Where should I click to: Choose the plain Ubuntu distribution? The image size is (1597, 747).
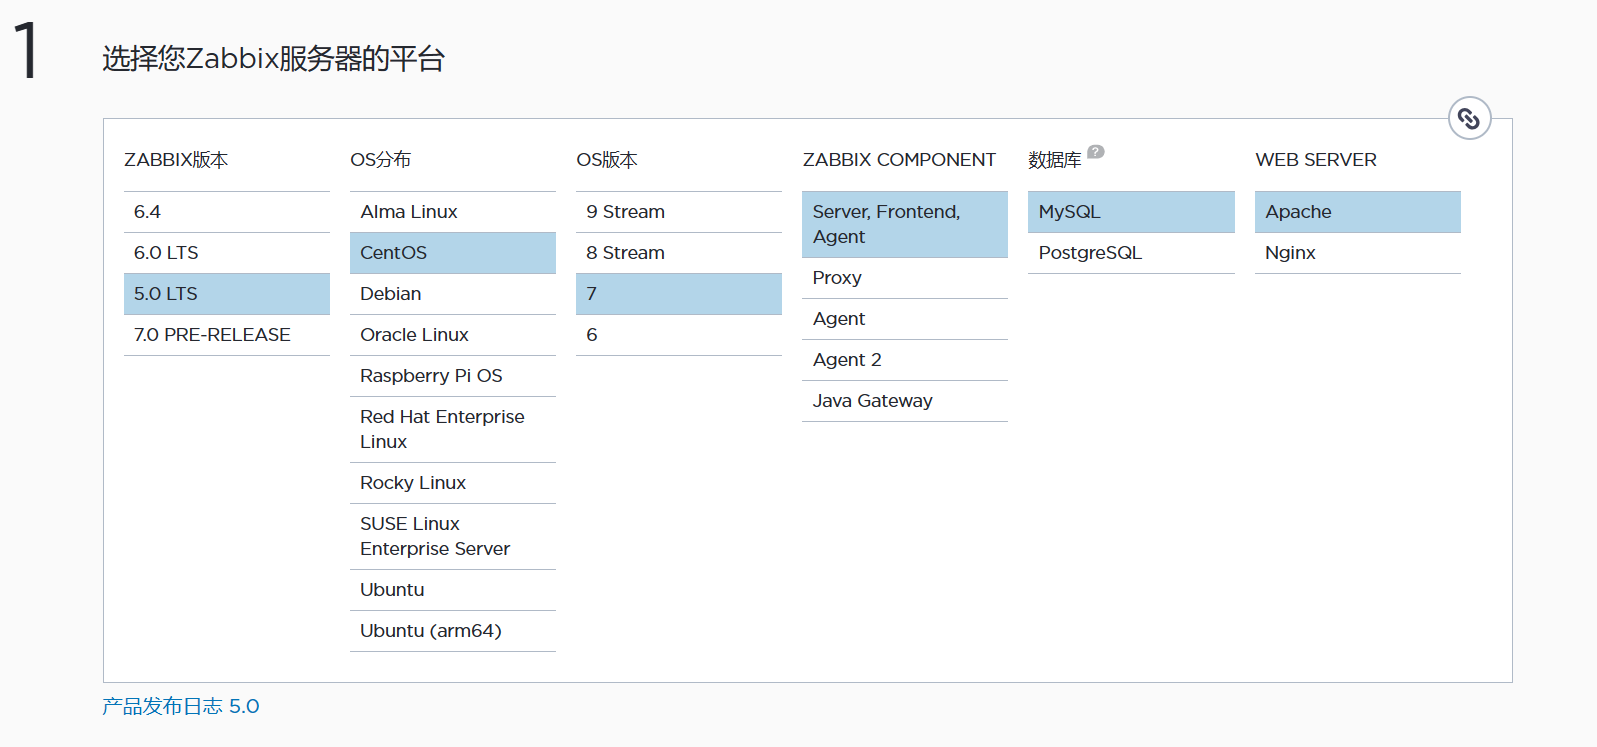pos(453,590)
